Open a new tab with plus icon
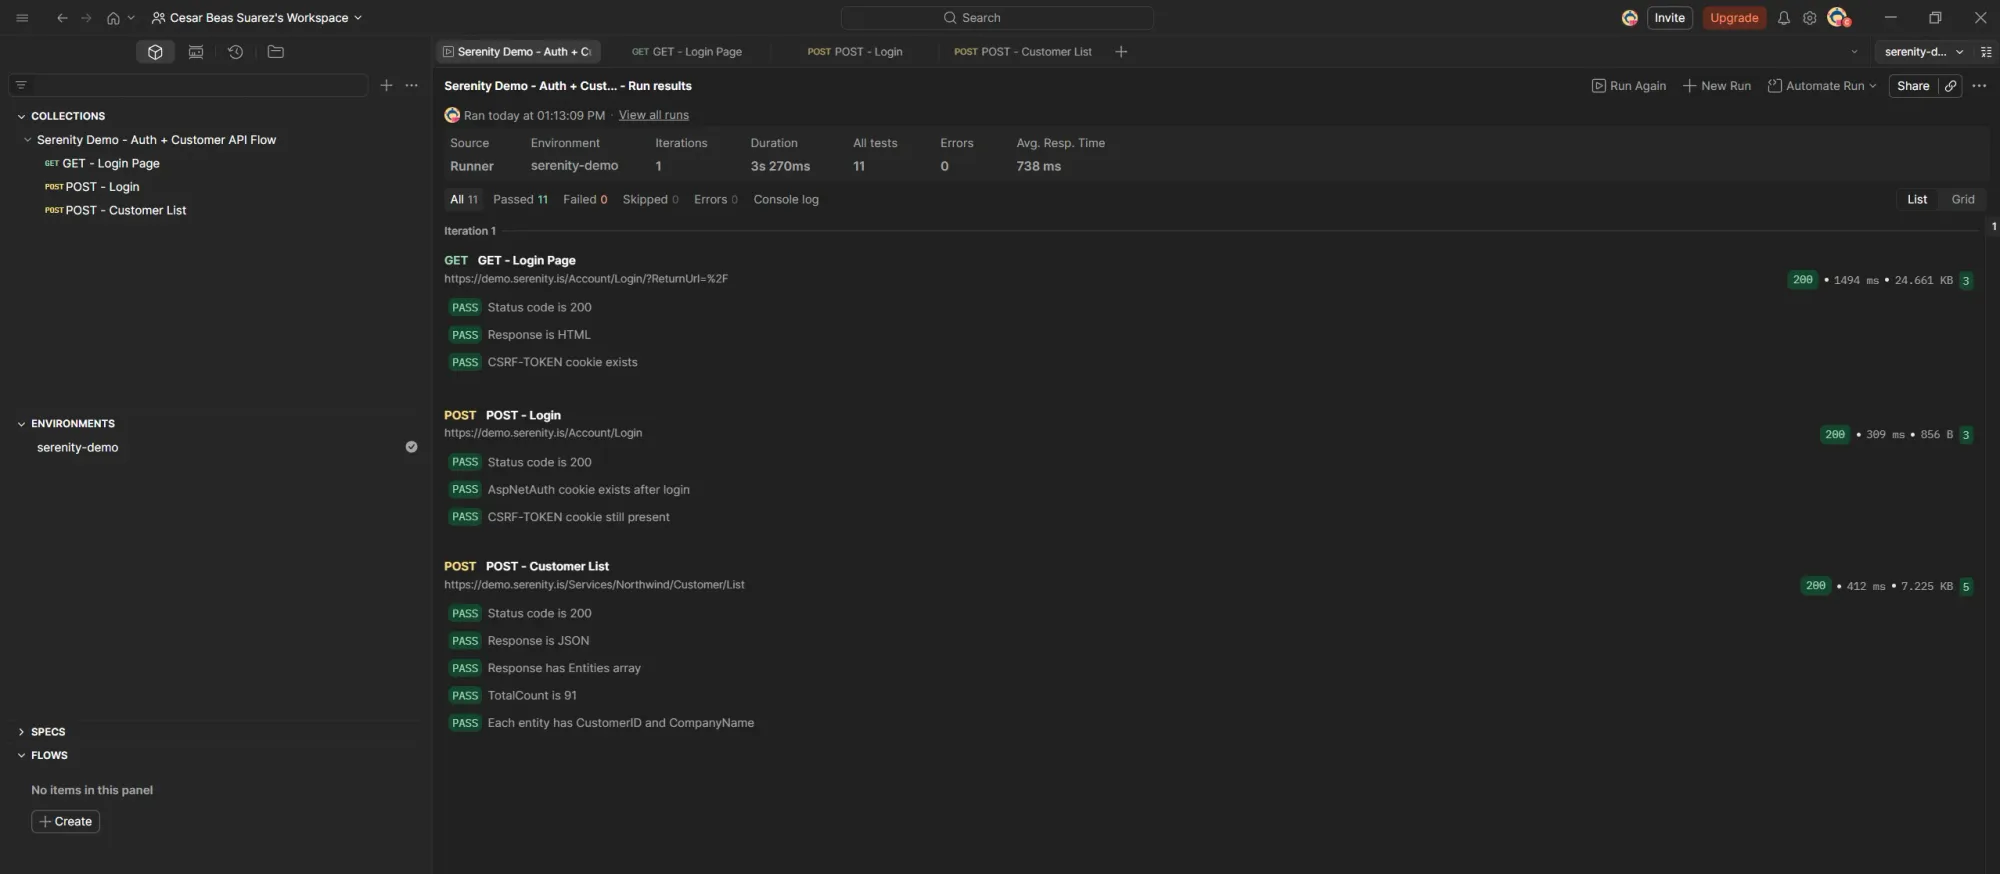Screen dimensions: 2000x874 click(1121, 52)
